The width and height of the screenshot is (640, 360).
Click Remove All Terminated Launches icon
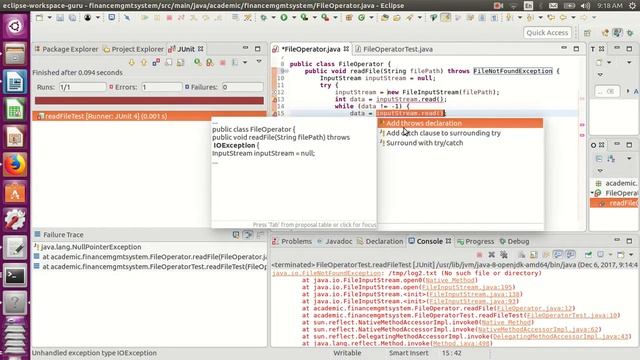click(504, 255)
